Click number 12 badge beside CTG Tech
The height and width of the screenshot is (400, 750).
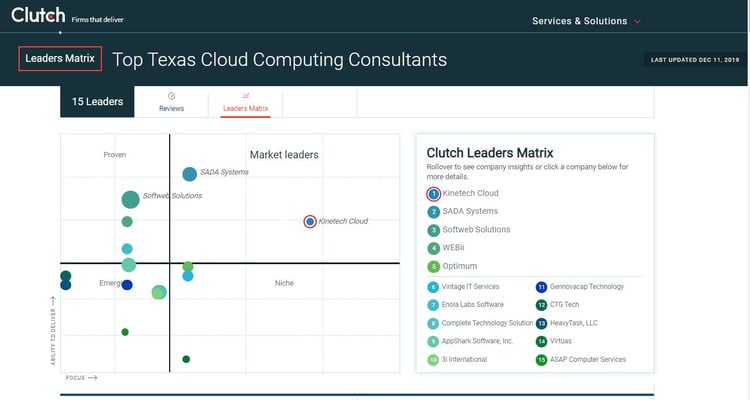pyautogui.click(x=541, y=305)
